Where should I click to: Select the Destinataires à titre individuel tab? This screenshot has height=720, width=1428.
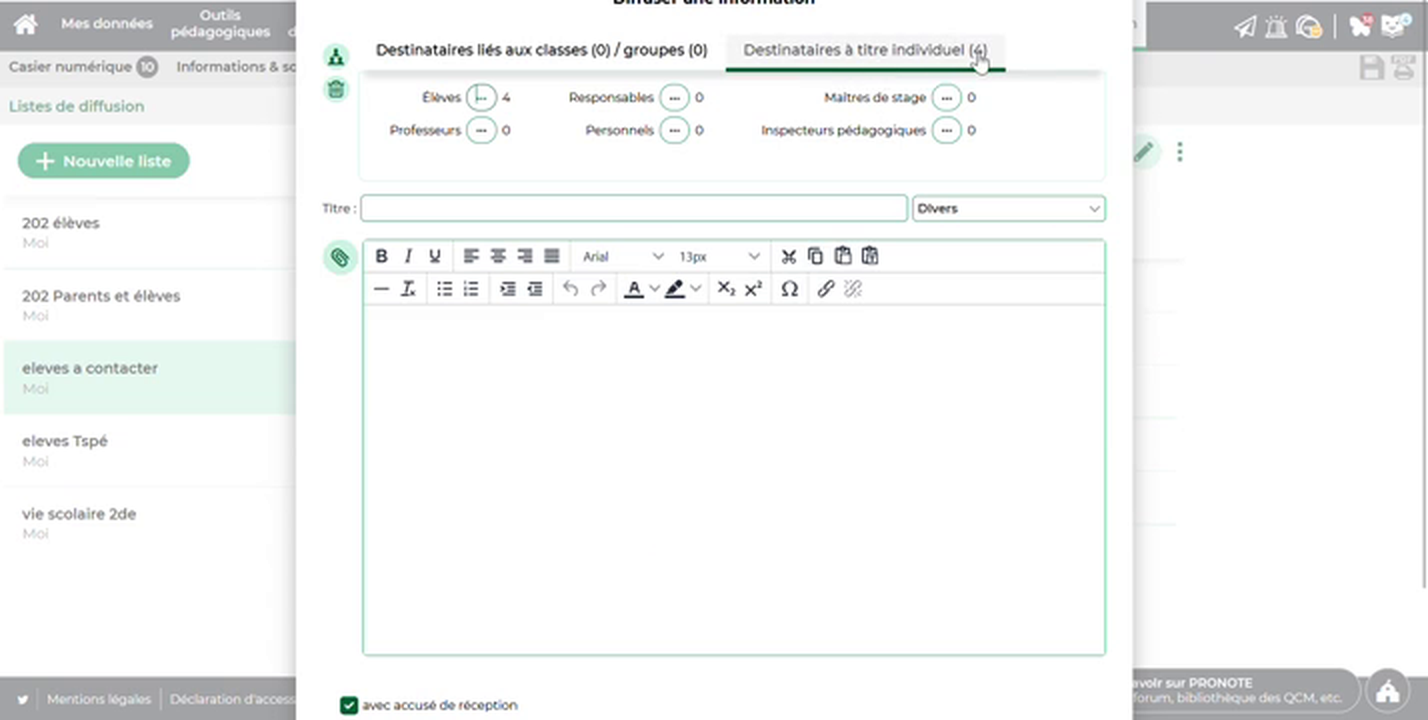pos(864,49)
